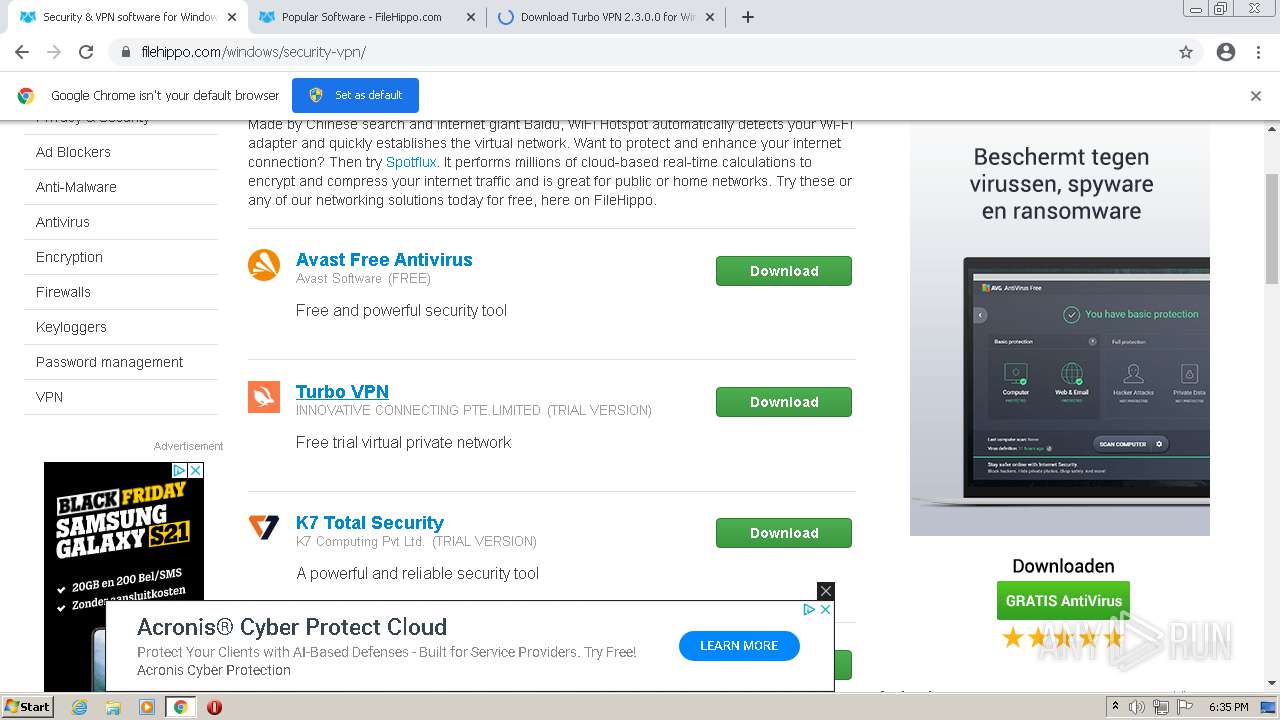This screenshot has width=1280, height=720.
Task: Download Avast Free Antivirus
Action: click(784, 271)
